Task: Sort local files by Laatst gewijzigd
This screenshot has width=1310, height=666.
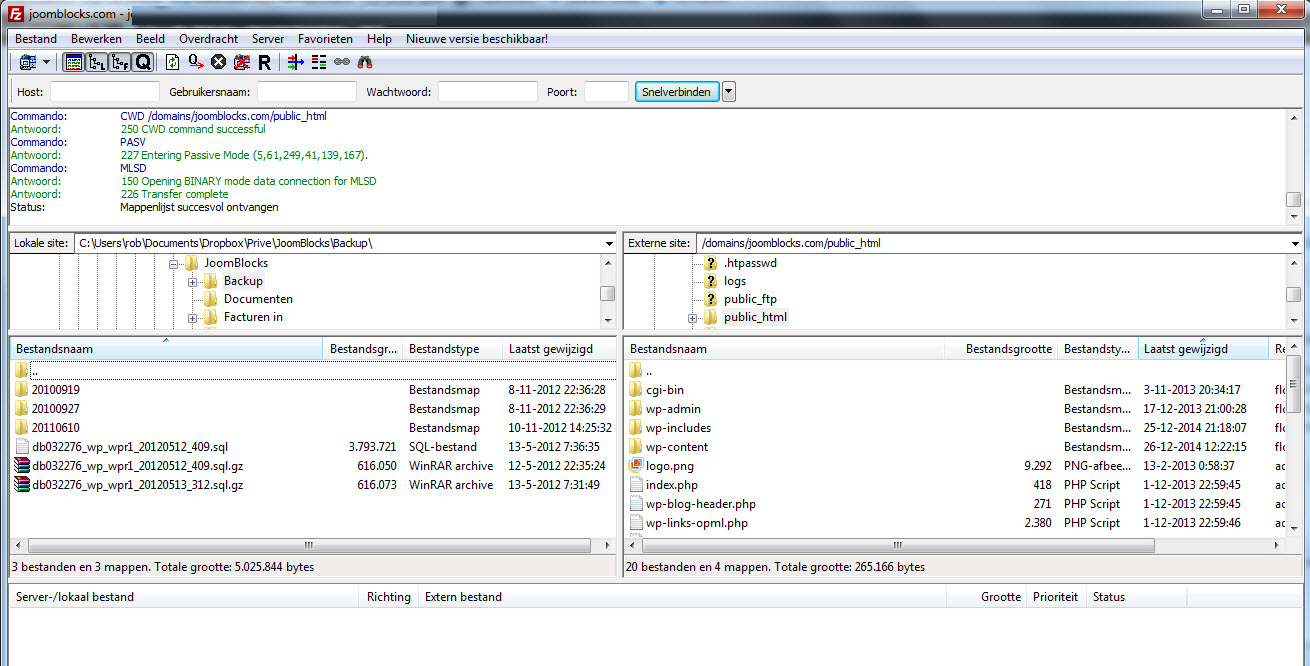Action: tap(559, 349)
